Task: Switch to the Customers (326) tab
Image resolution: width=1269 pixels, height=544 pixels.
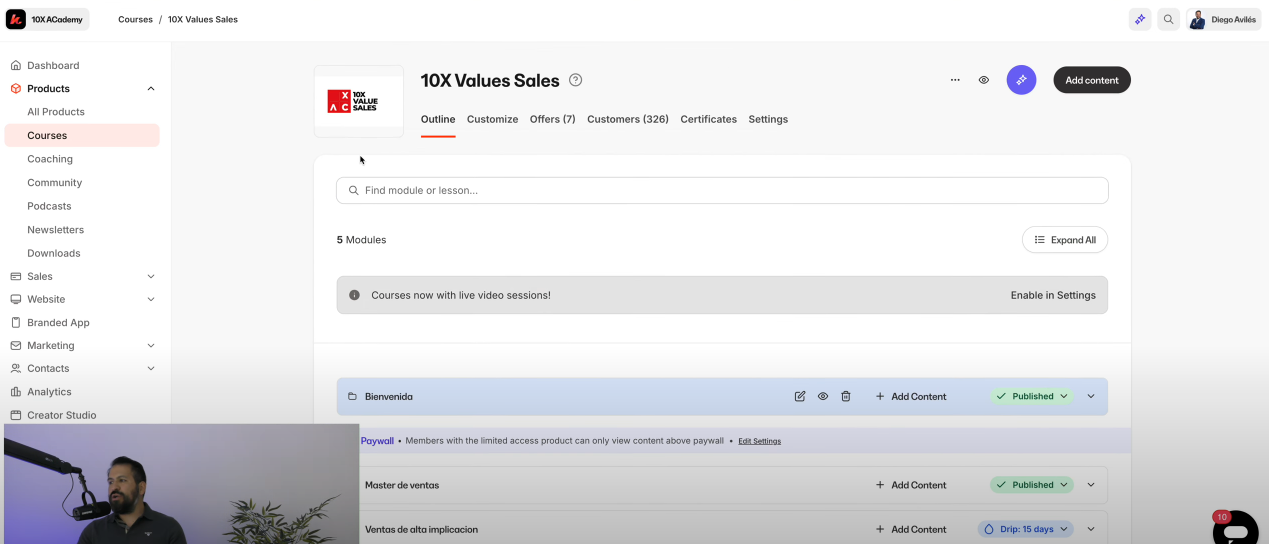Action: pos(628,119)
